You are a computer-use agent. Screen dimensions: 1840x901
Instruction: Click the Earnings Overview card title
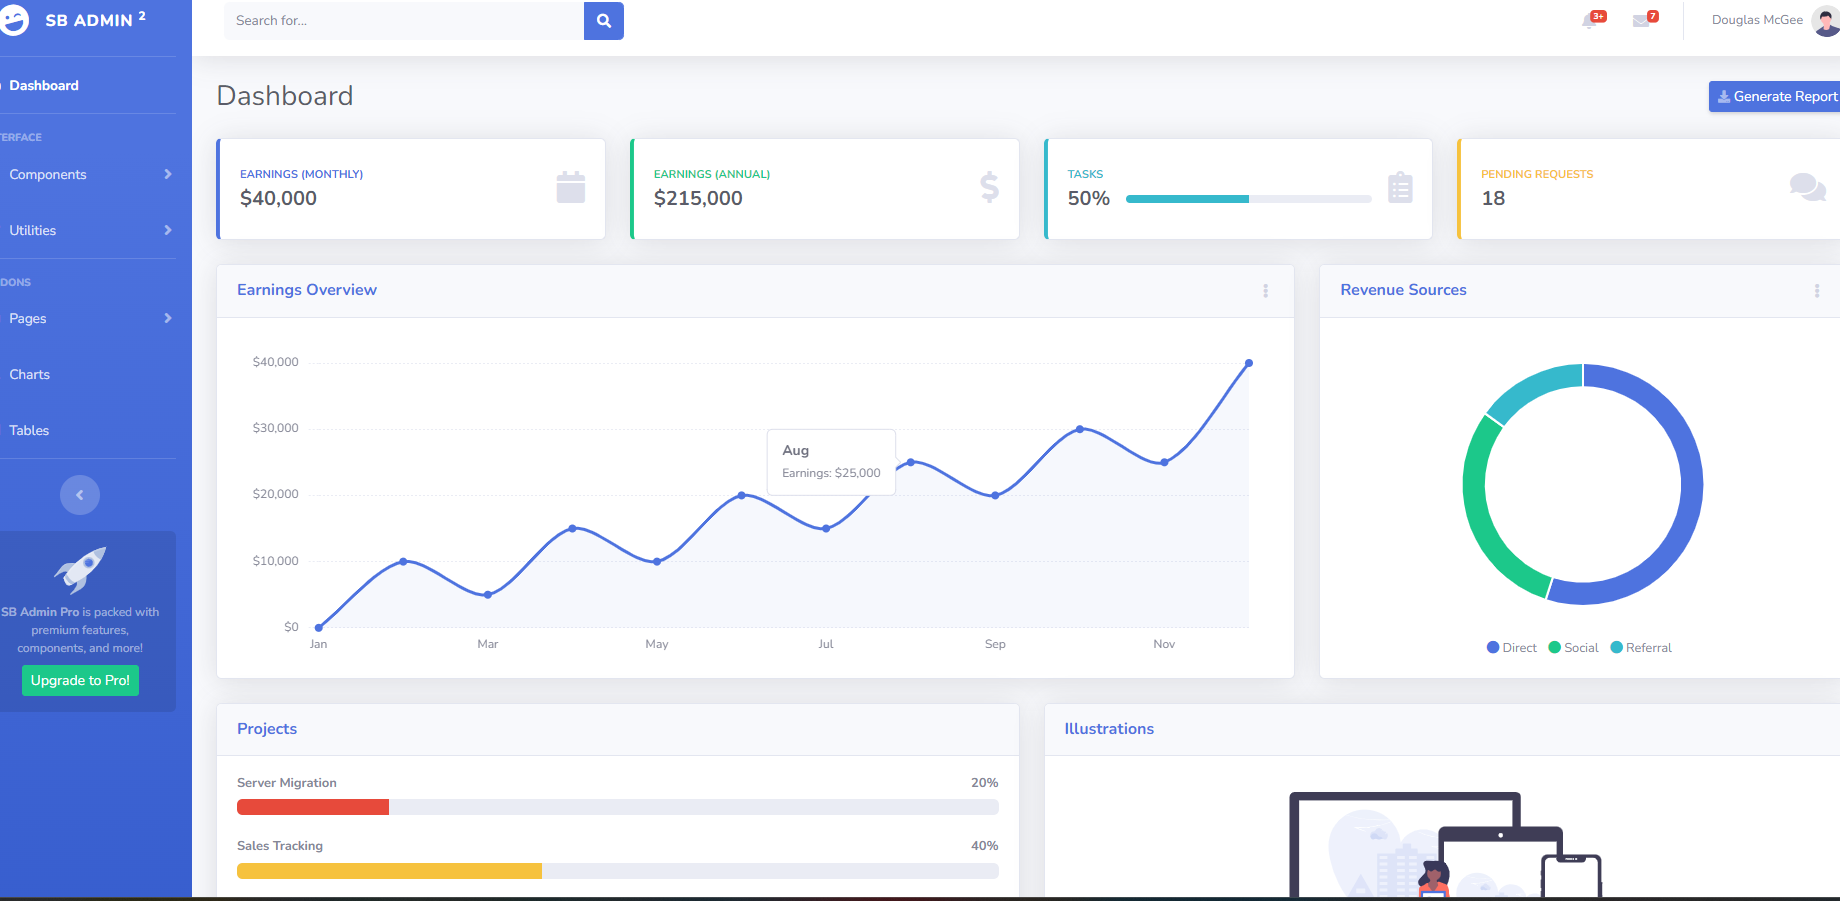click(x=307, y=290)
